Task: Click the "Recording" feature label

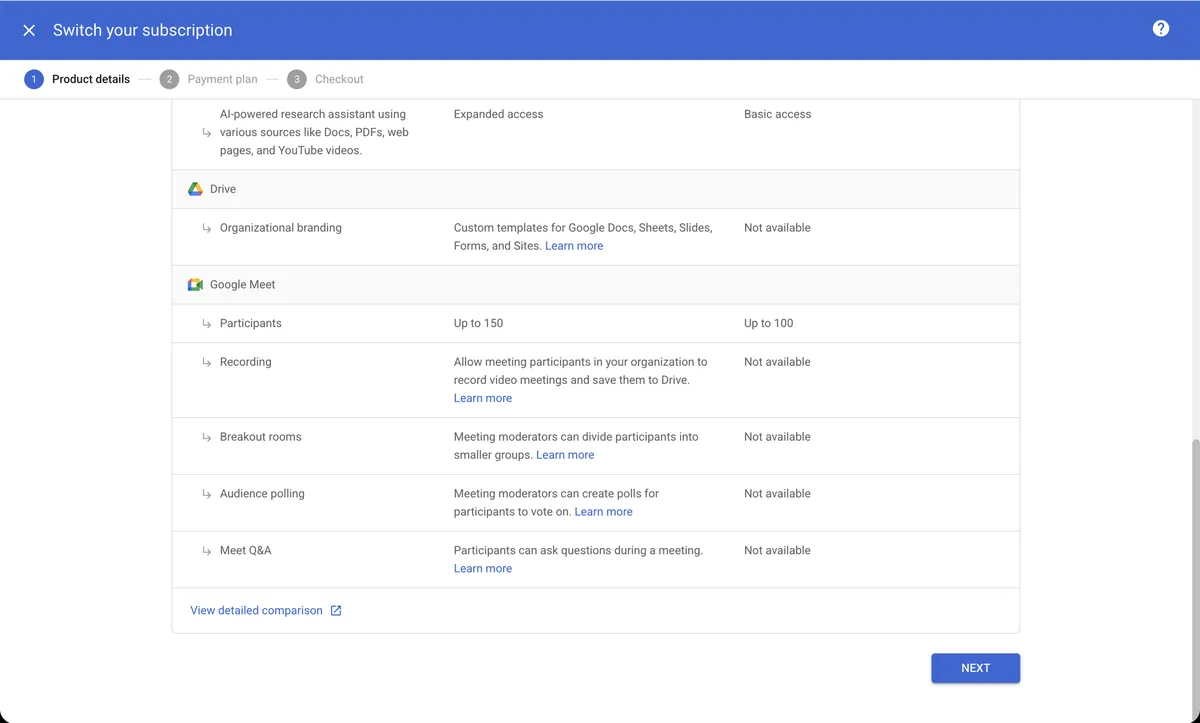Action: click(x=246, y=362)
